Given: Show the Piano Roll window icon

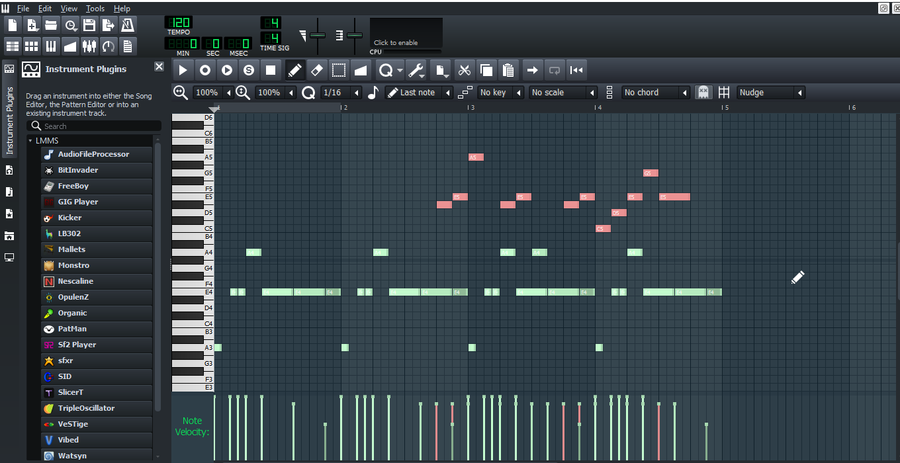Looking at the screenshot, I should [51, 46].
